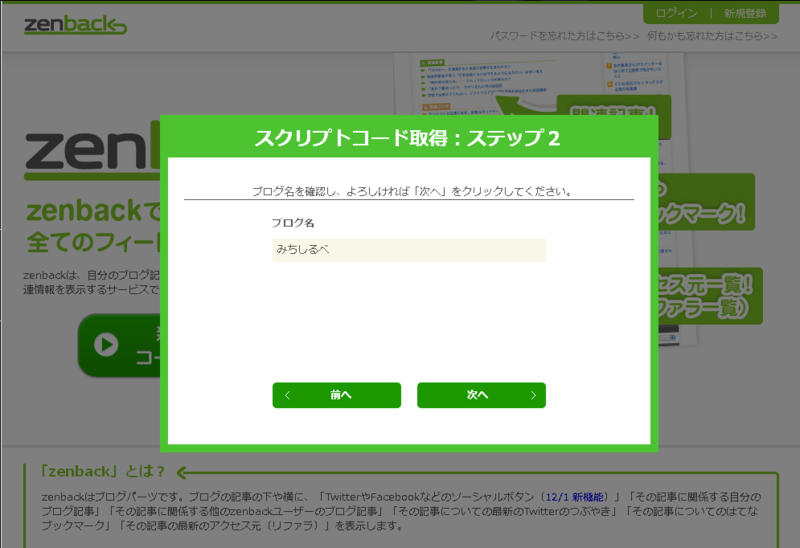Click the dialog title スクリプトコード取得：ステップ２
Image resolution: width=800 pixels, height=548 pixels.
pyautogui.click(x=407, y=138)
